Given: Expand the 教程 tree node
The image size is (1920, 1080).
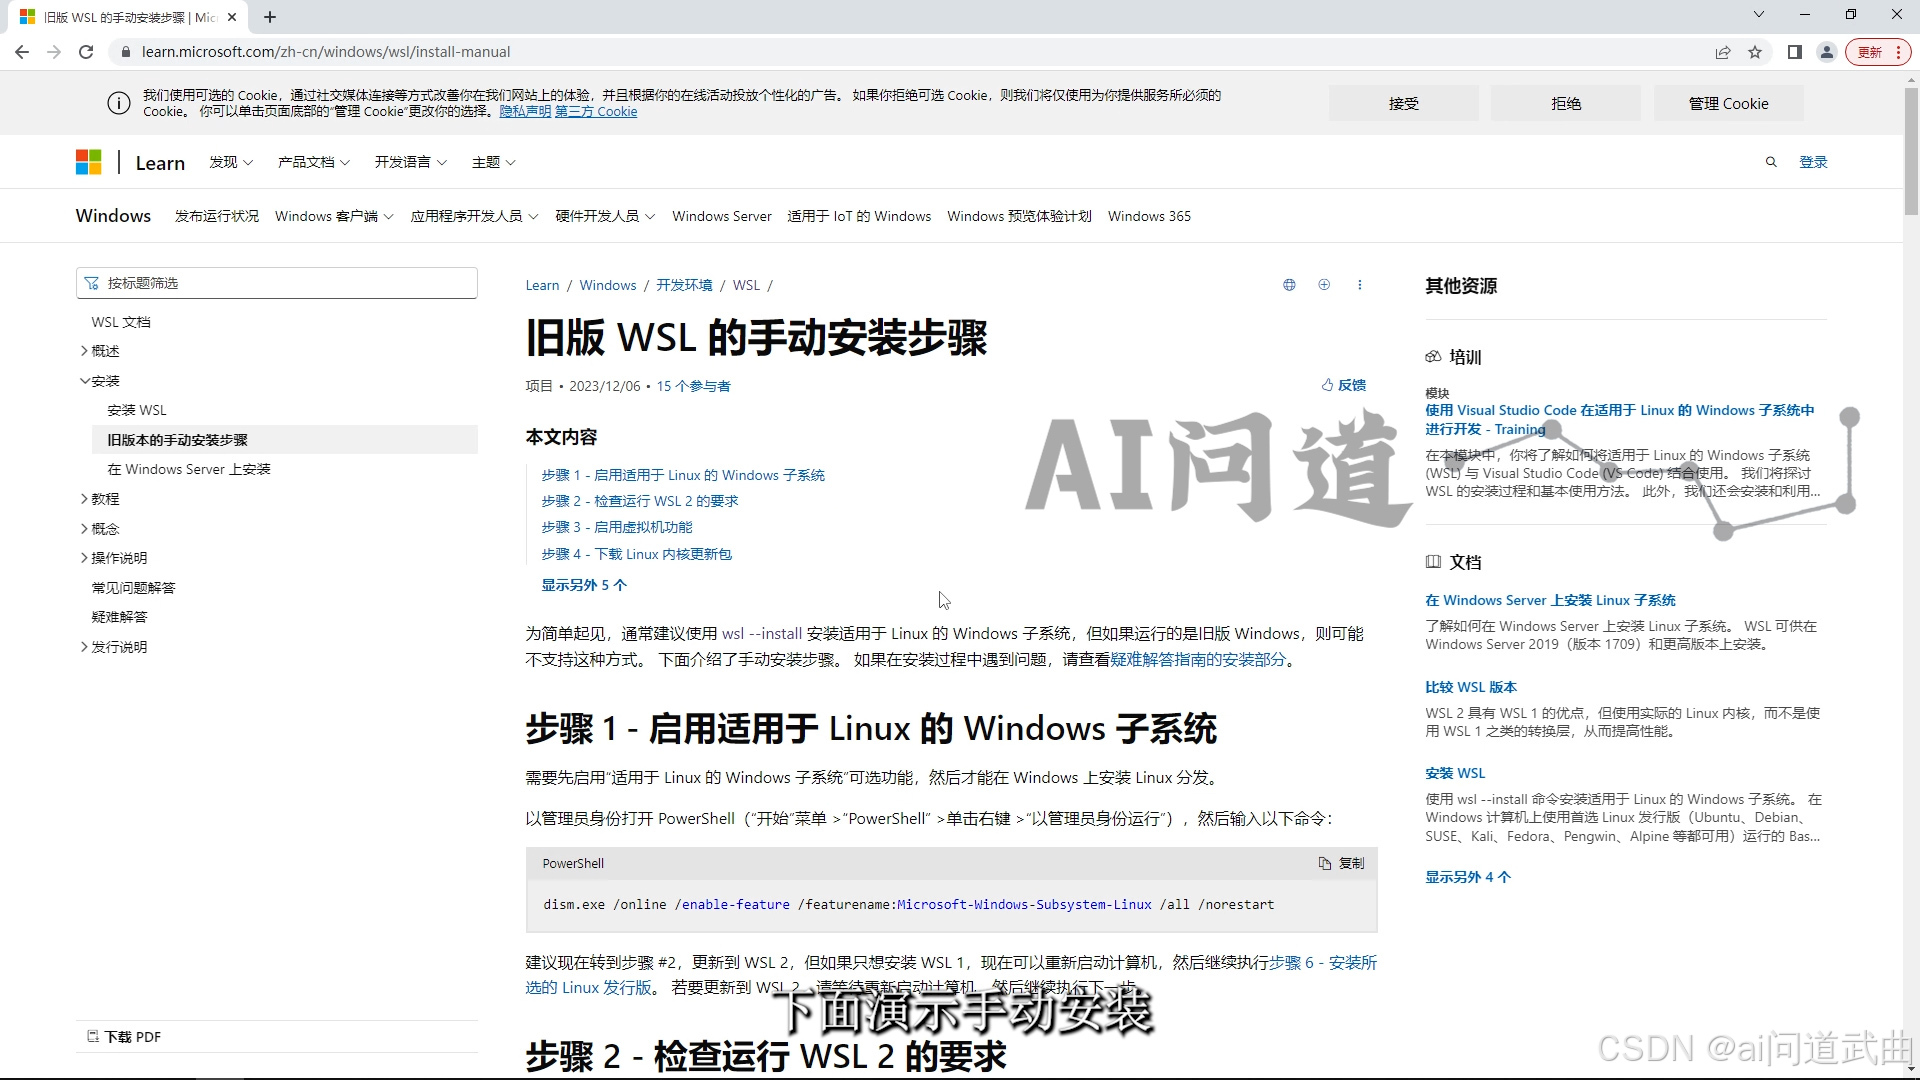Looking at the screenshot, I should point(85,499).
